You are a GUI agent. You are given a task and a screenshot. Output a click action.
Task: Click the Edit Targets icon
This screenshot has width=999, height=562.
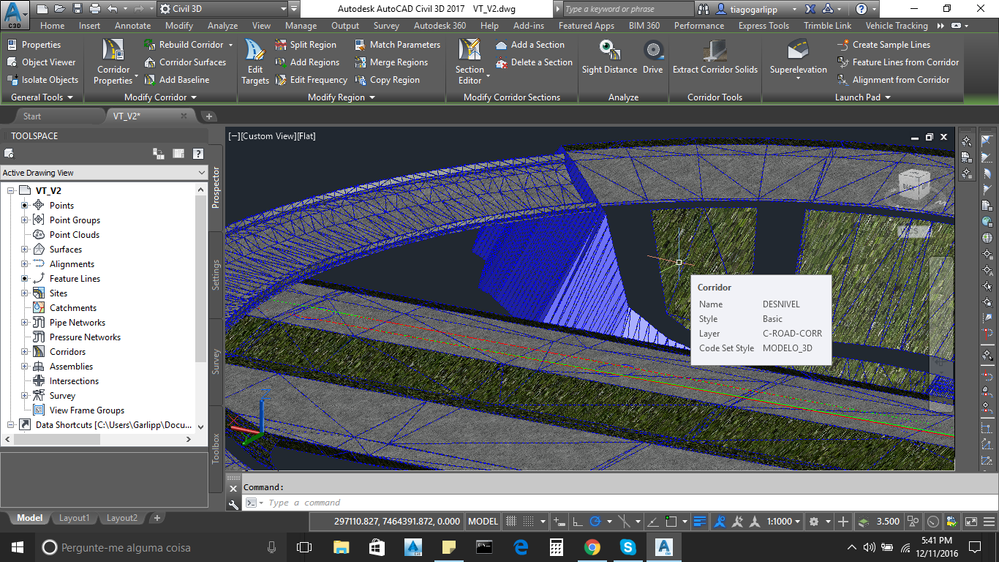point(255,61)
